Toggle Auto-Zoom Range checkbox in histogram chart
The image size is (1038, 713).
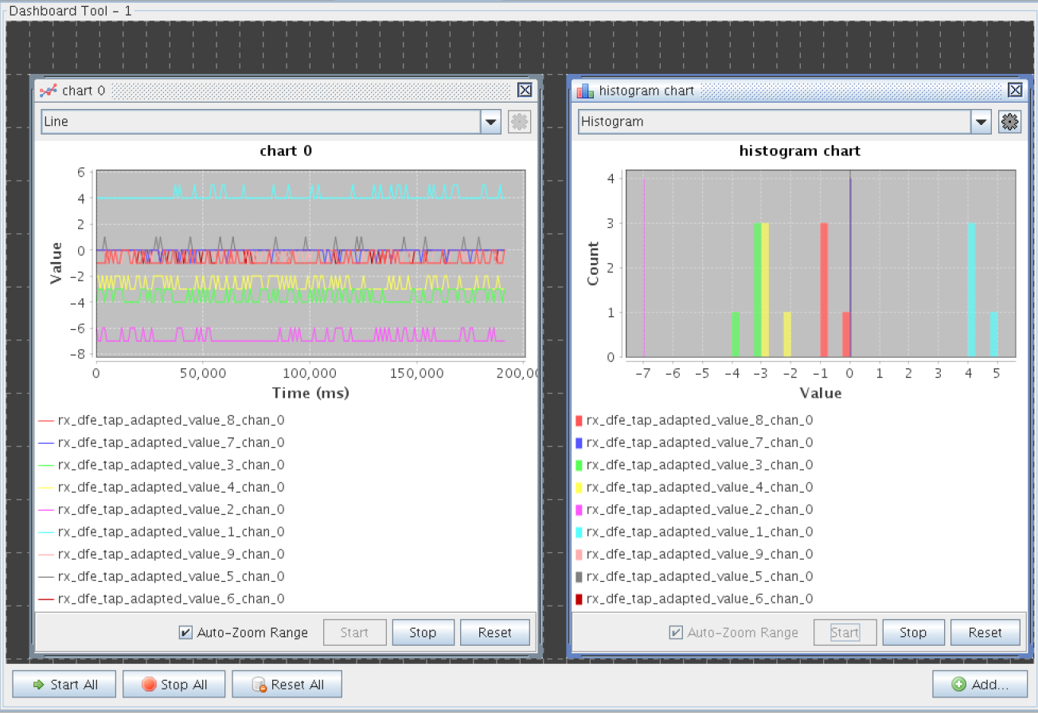[x=676, y=633]
